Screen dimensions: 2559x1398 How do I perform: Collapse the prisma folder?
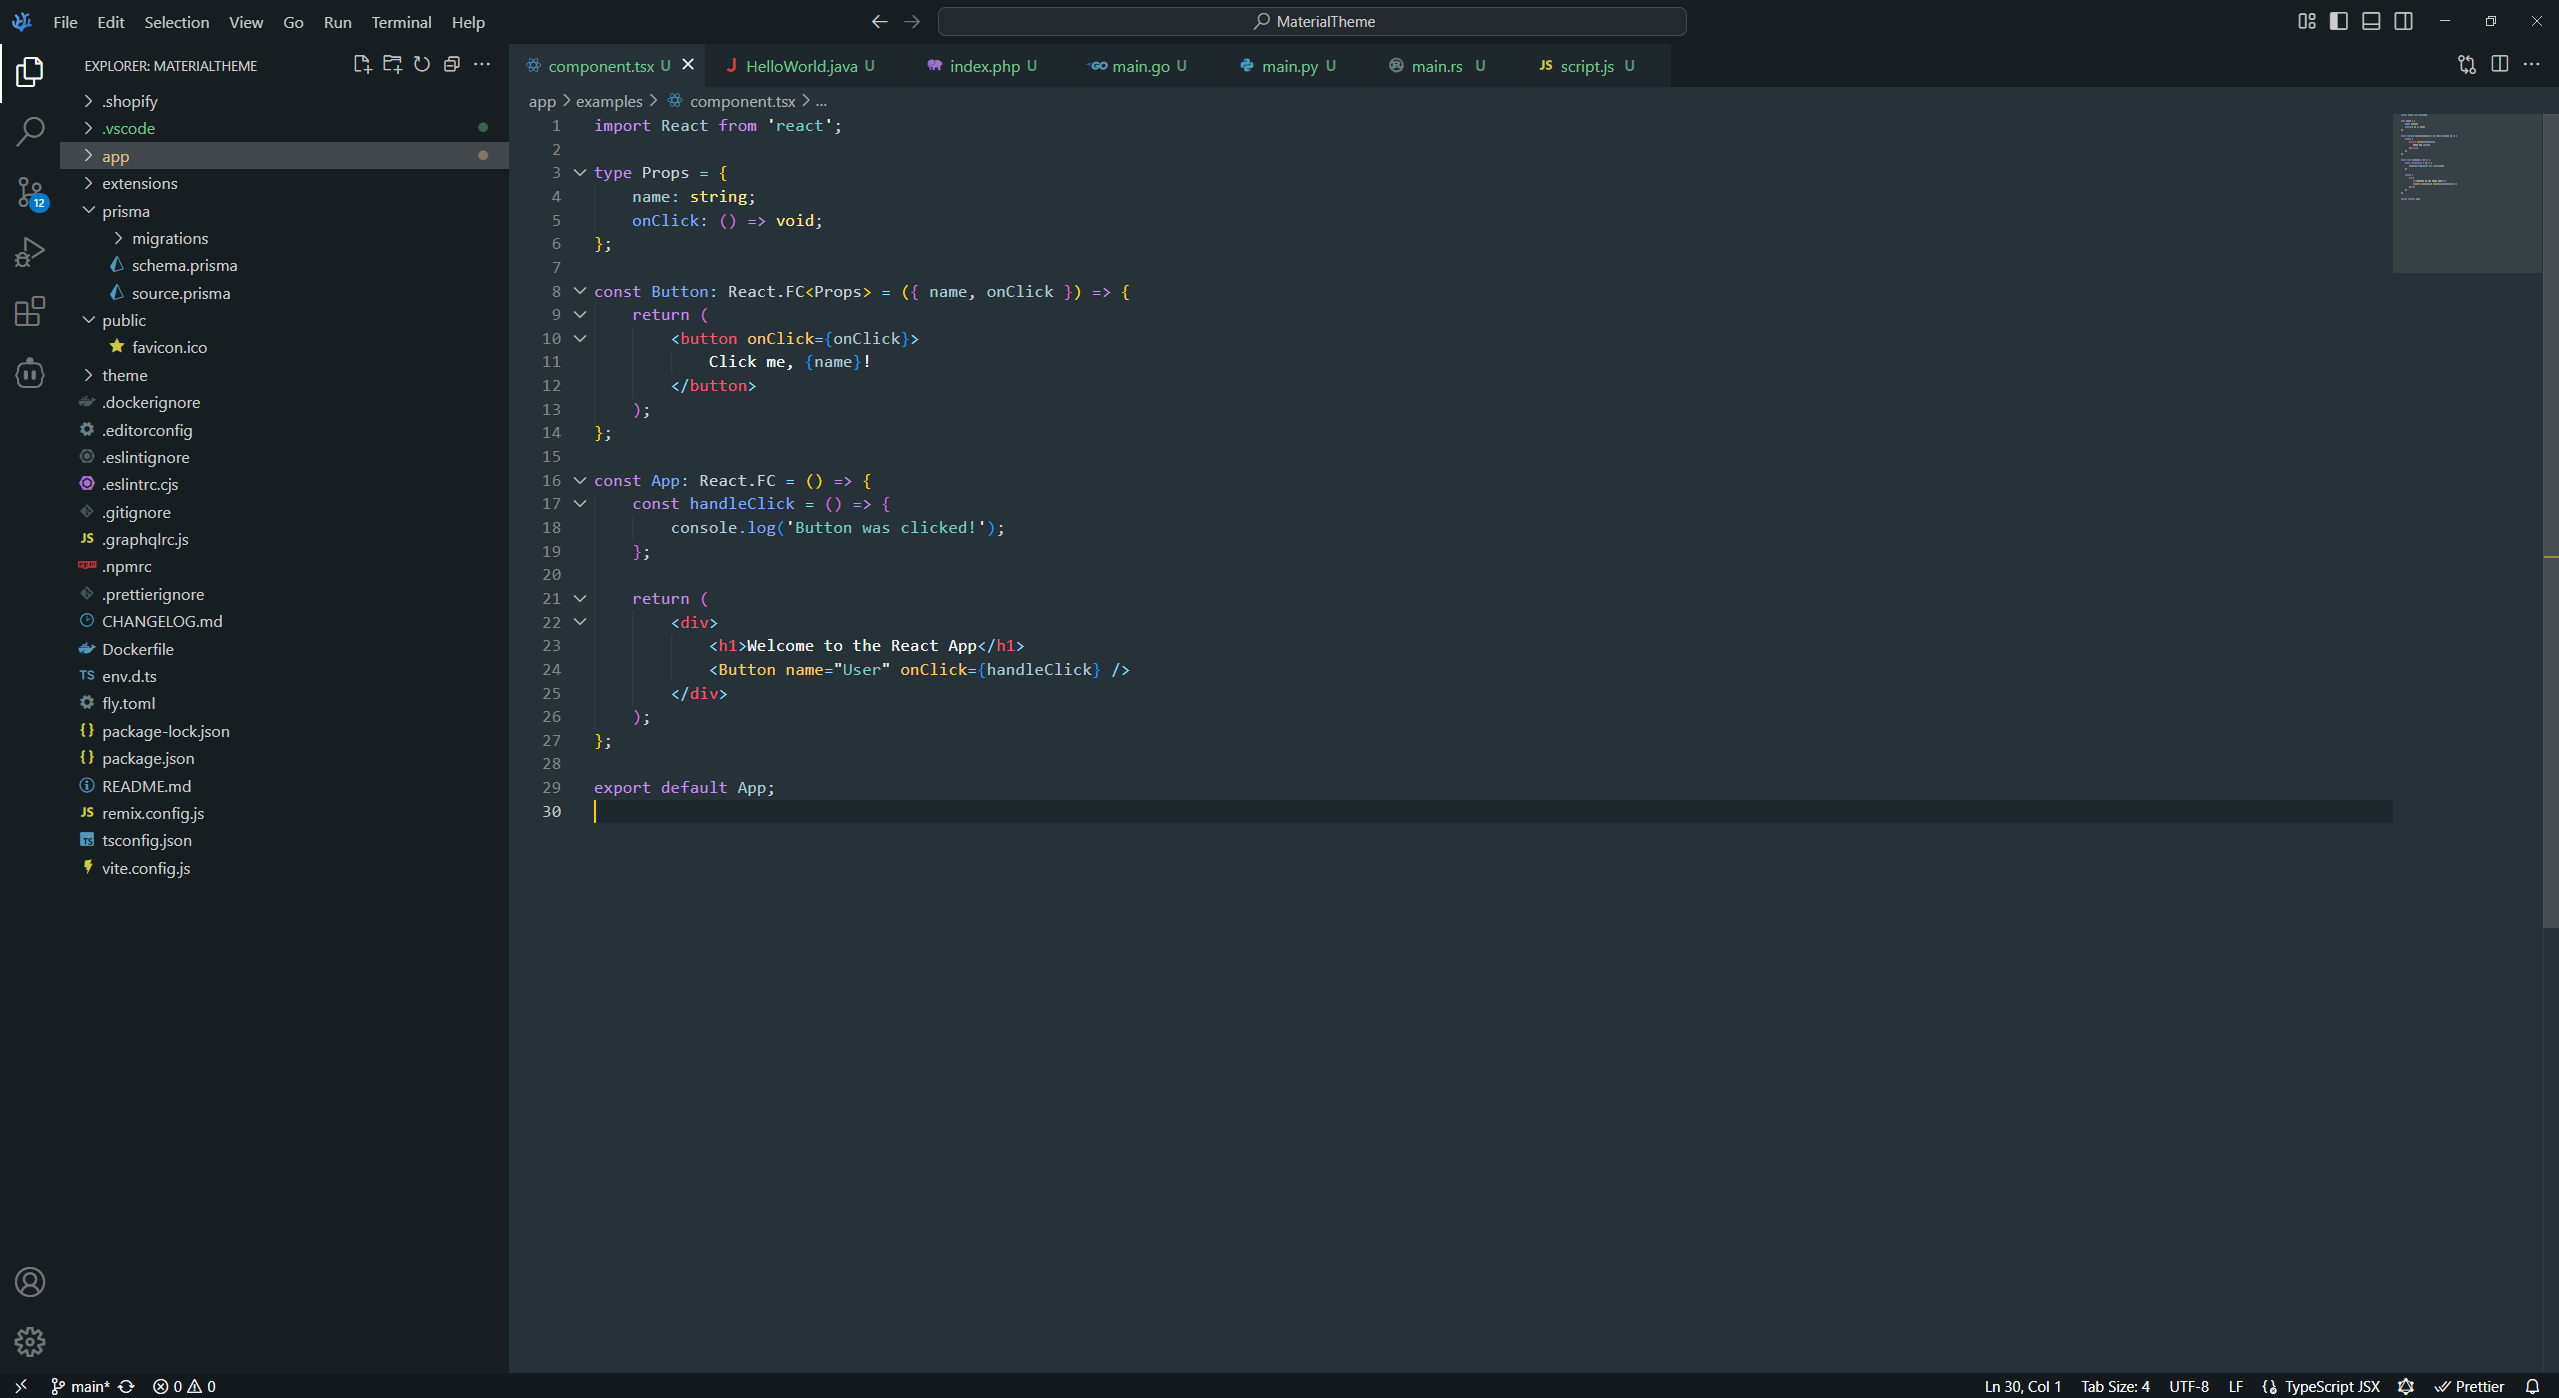coord(125,211)
